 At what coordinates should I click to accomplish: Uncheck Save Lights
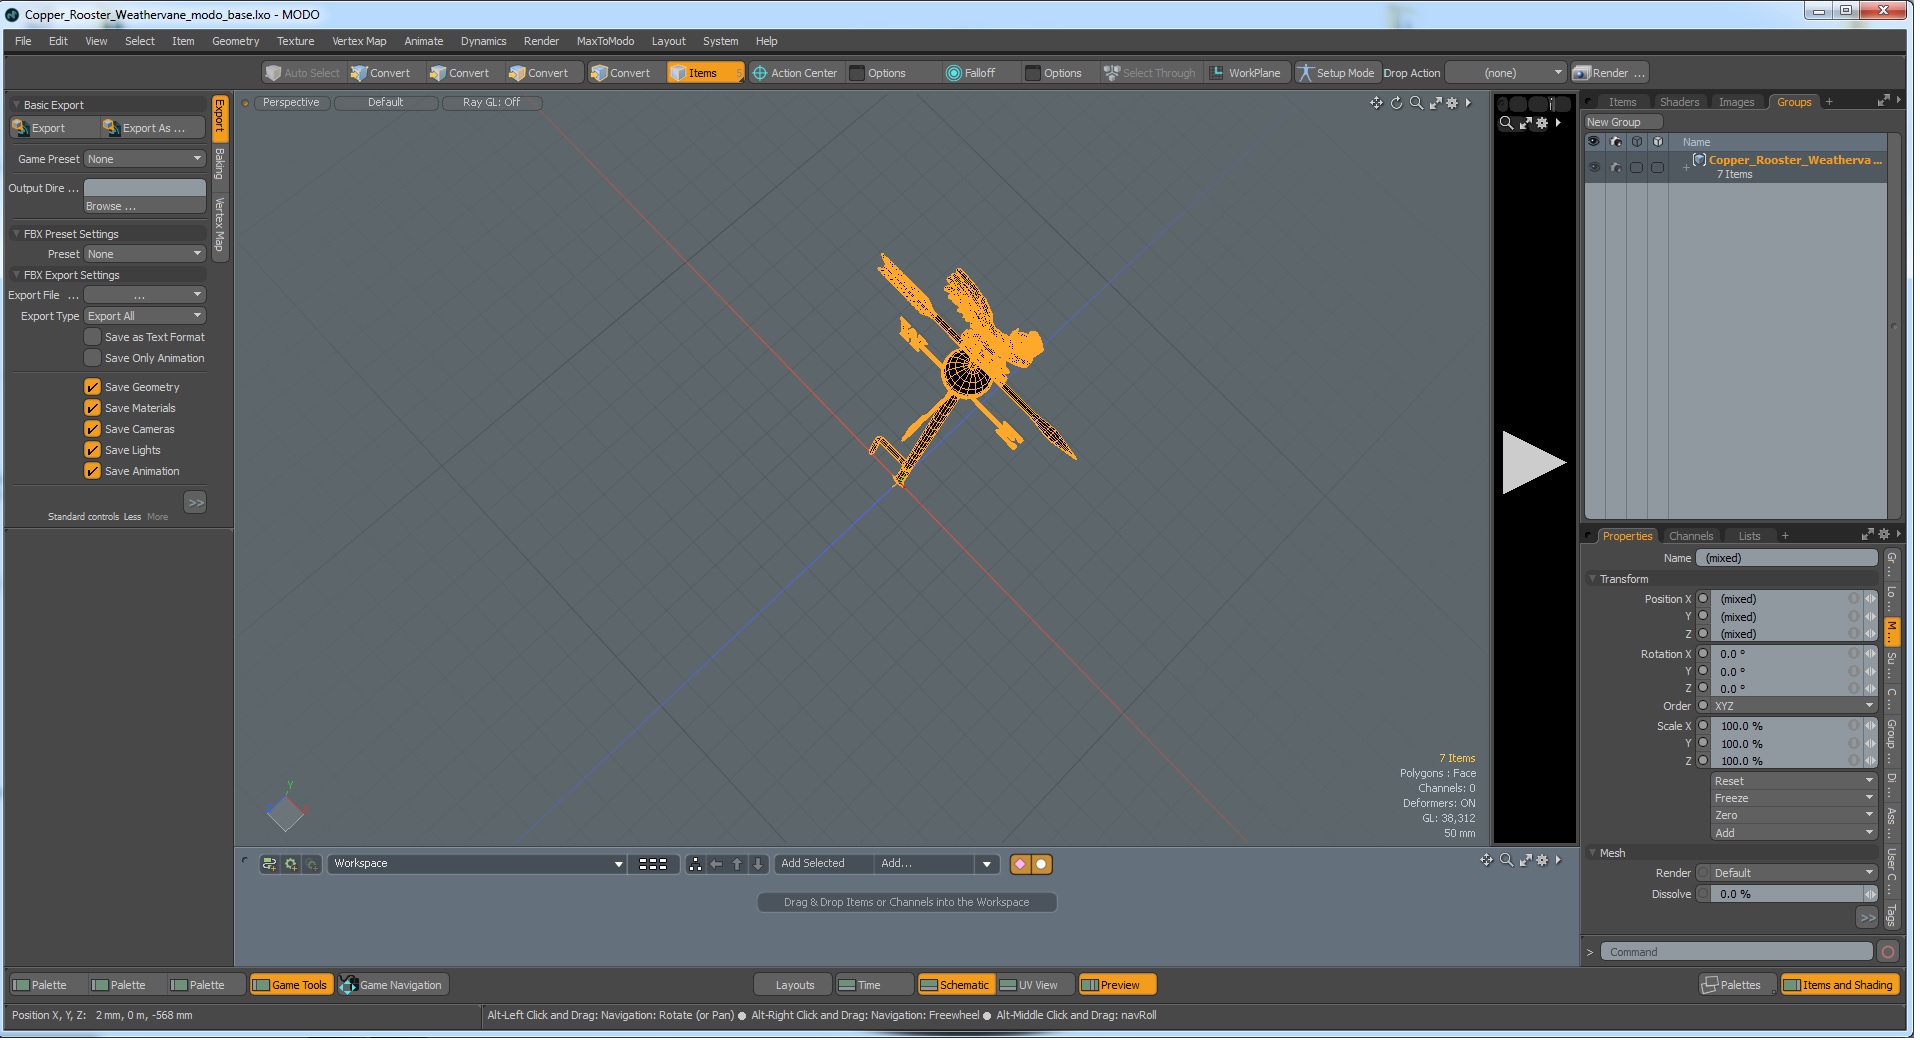pos(93,450)
